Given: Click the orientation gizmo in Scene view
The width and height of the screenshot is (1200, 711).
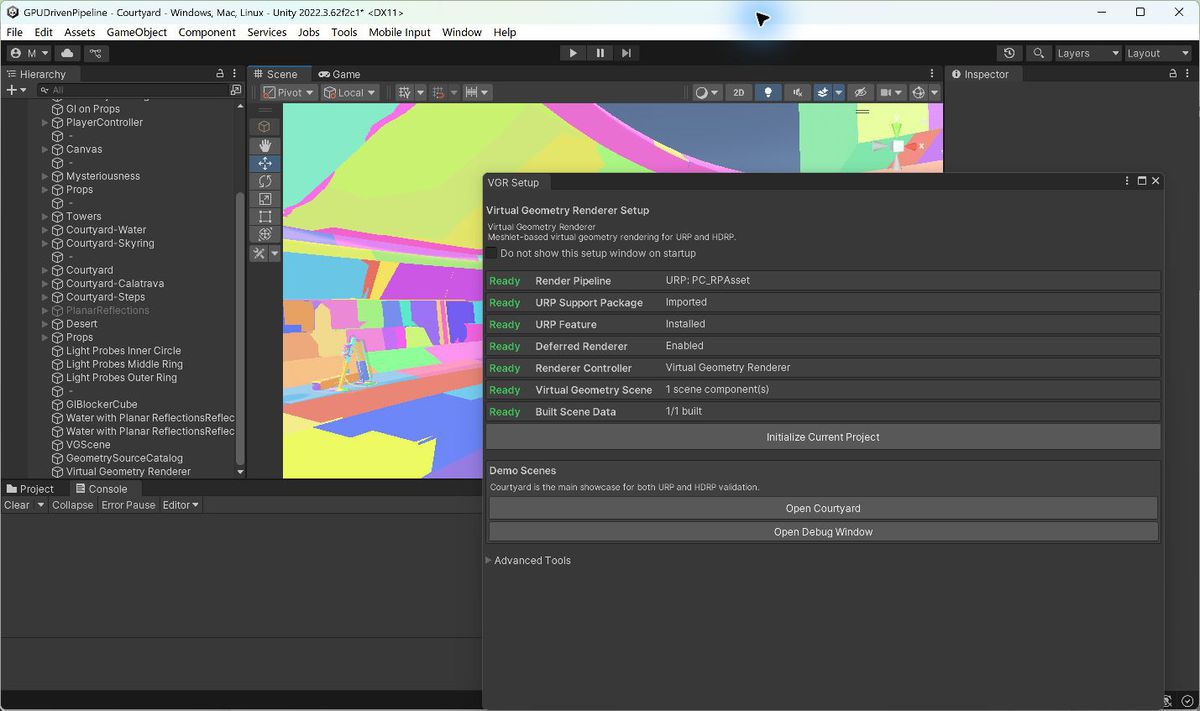Looking at the screenshot, I should [897, 146].
